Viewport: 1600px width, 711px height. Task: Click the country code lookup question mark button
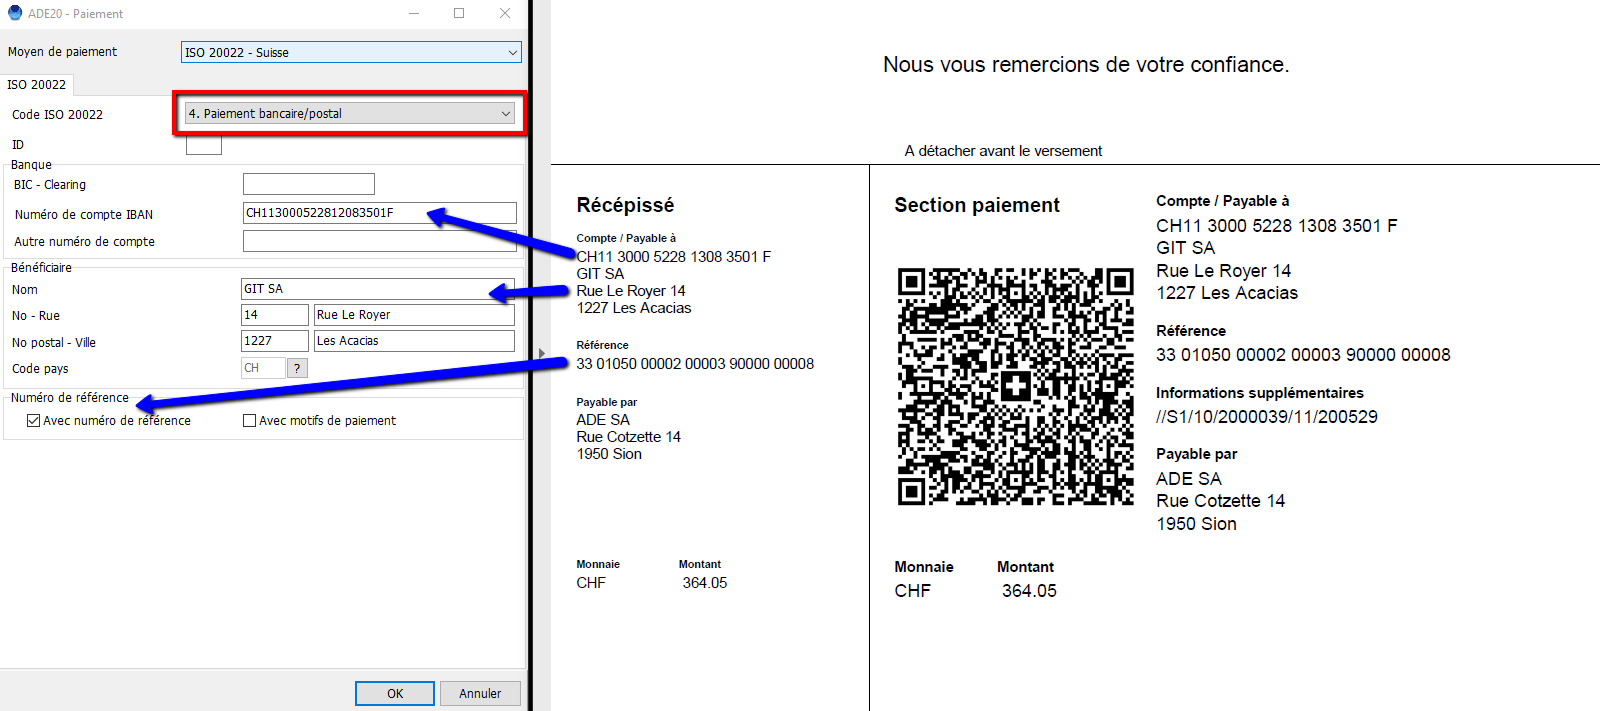pyautogui.click(x=297, y=368)
